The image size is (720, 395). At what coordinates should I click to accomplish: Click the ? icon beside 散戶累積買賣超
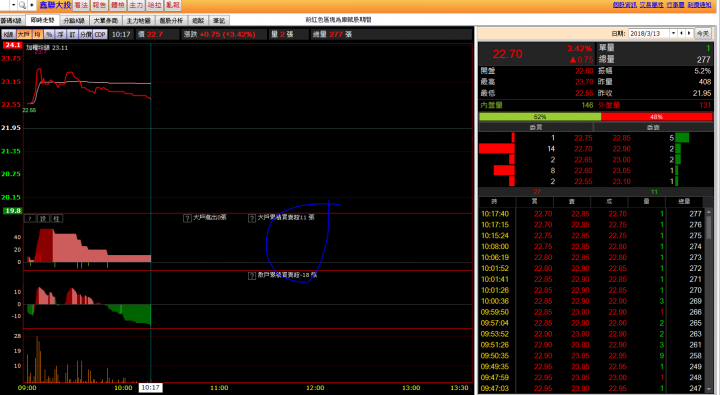click(x=252, y=276)
